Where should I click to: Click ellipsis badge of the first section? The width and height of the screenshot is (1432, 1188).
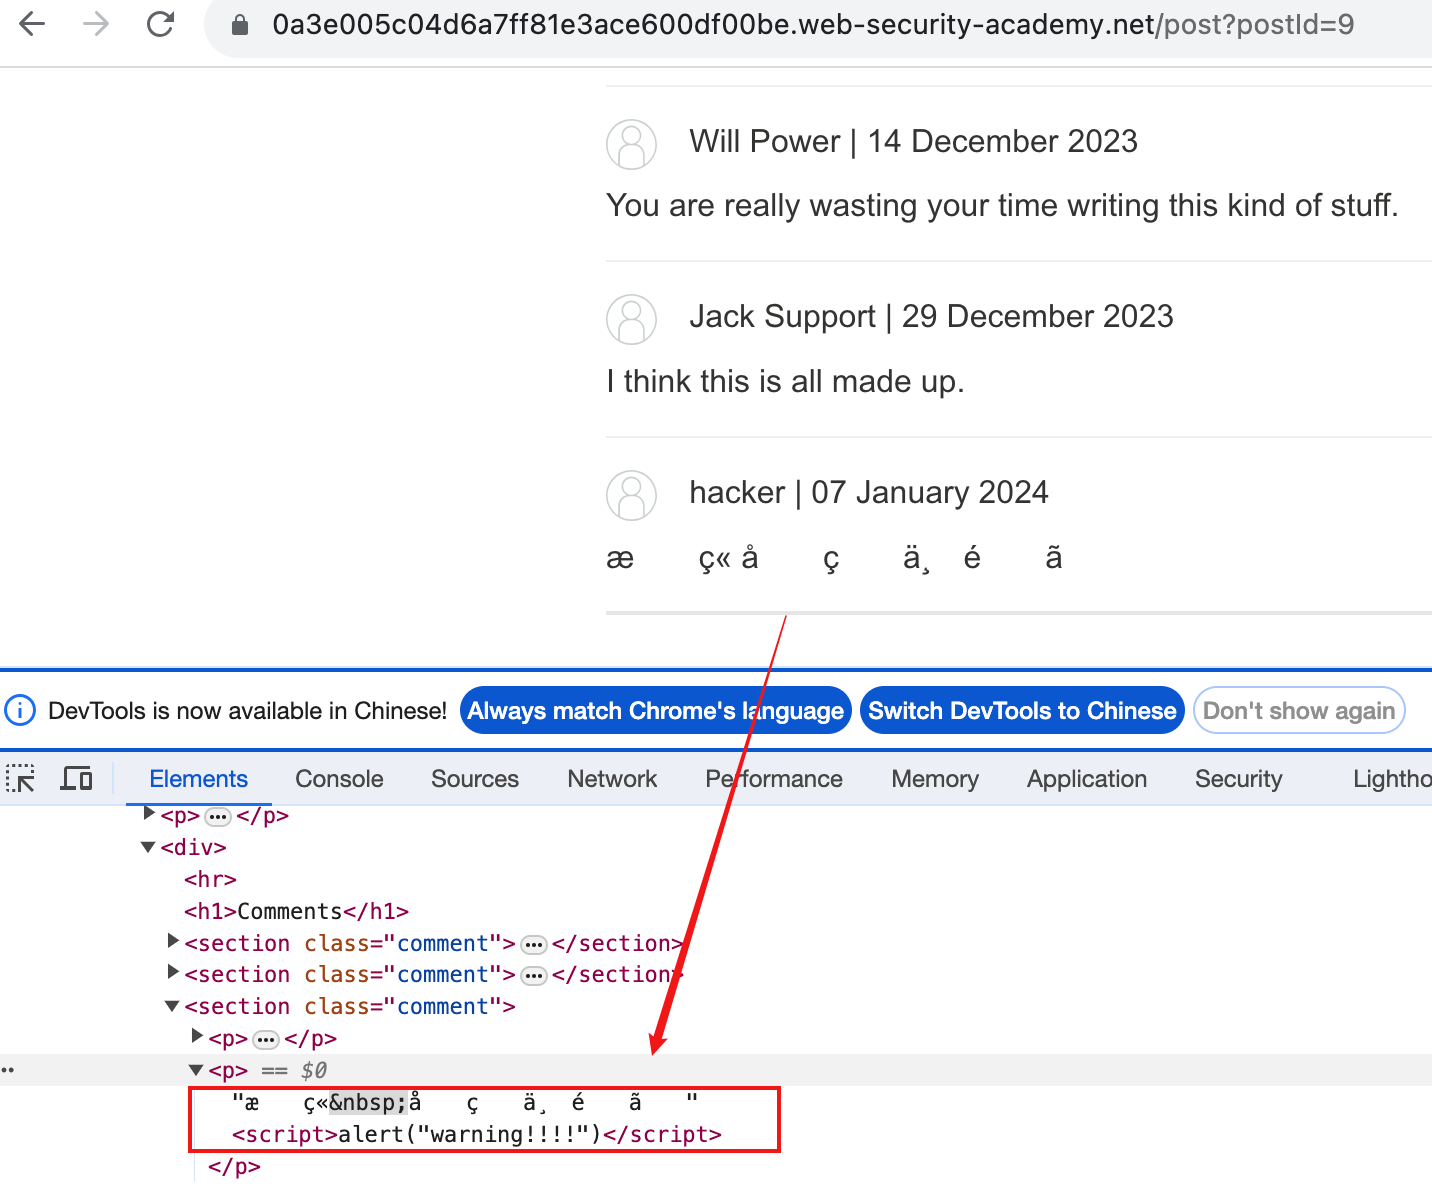pyautogui.click(x=534, y=945)
